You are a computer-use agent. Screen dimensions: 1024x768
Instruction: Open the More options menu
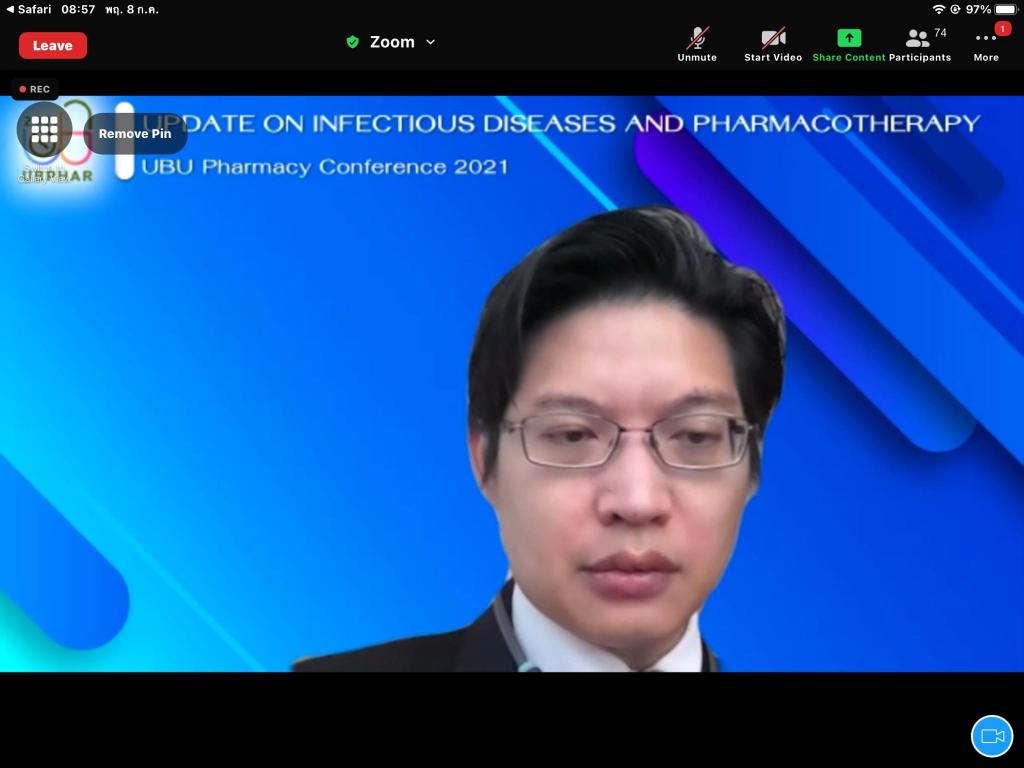(986, 44)
